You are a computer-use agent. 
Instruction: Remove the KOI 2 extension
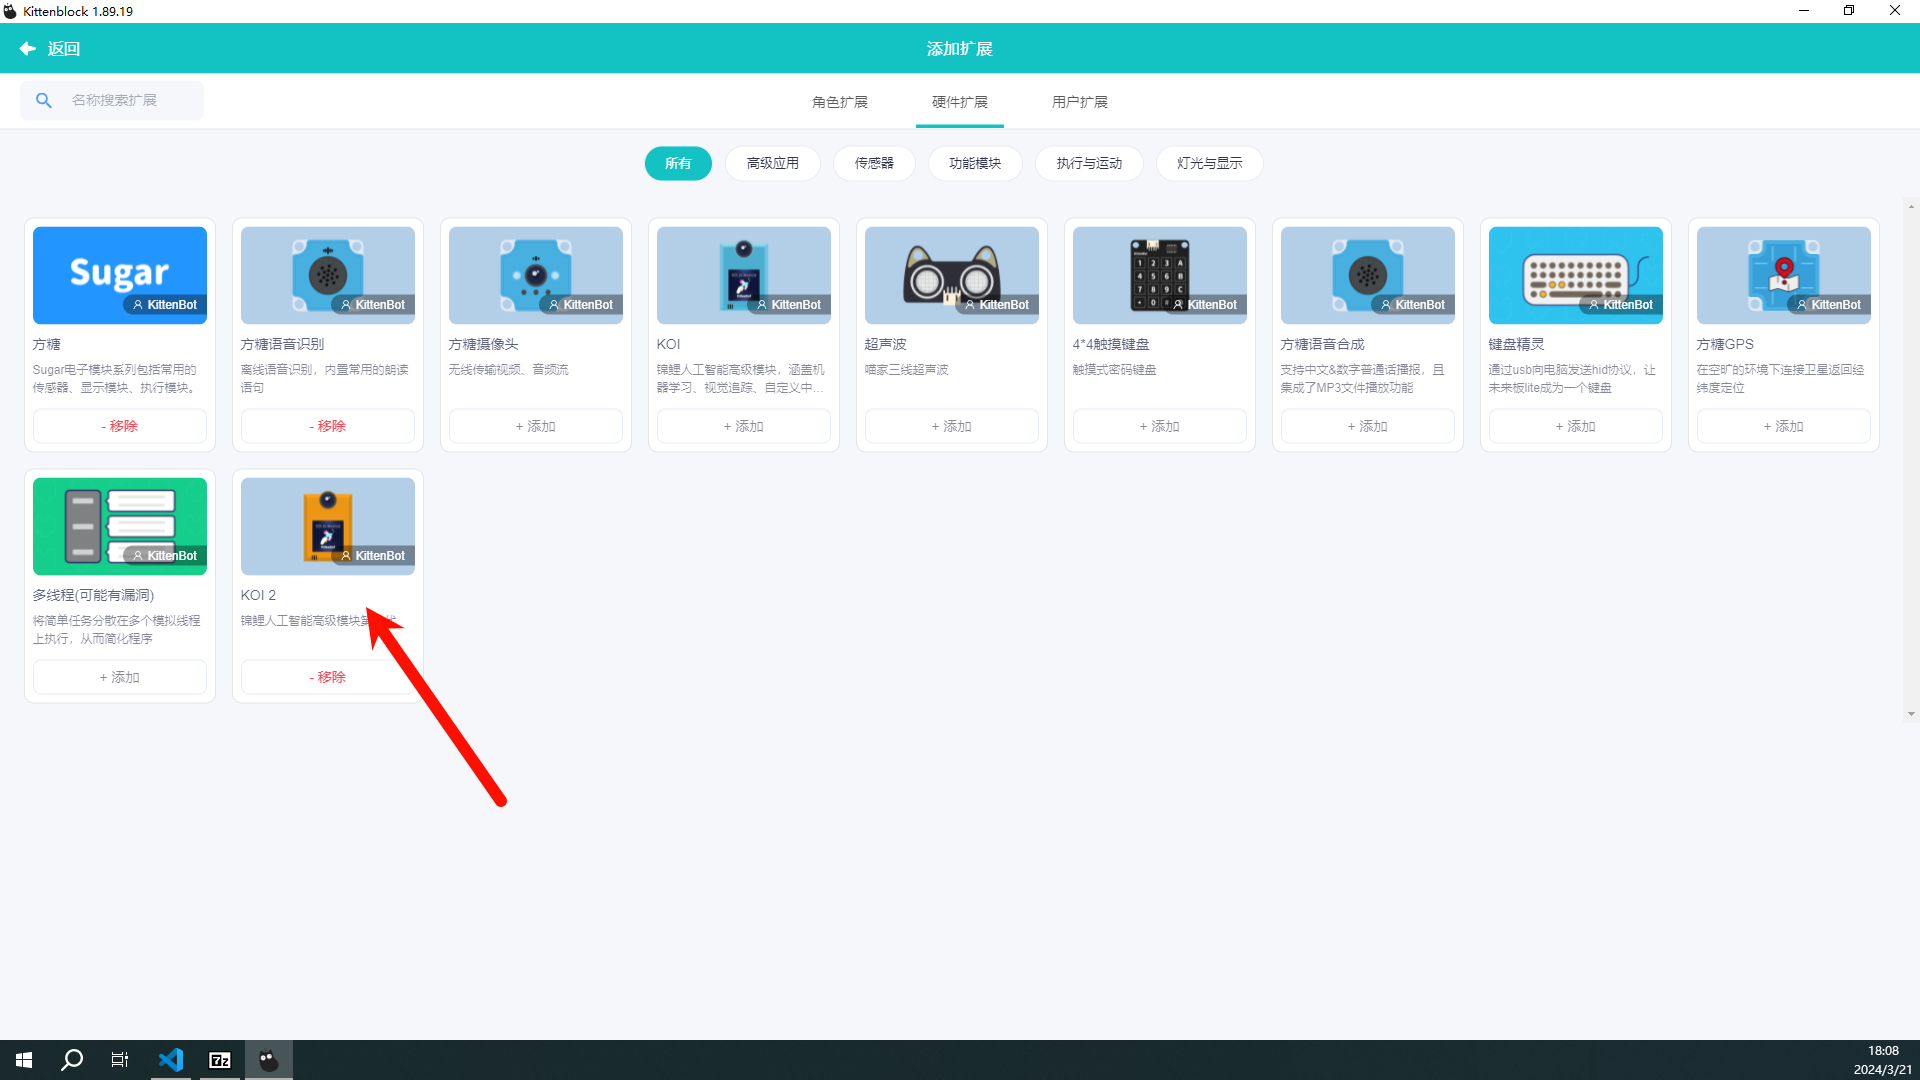click(328, 677)
